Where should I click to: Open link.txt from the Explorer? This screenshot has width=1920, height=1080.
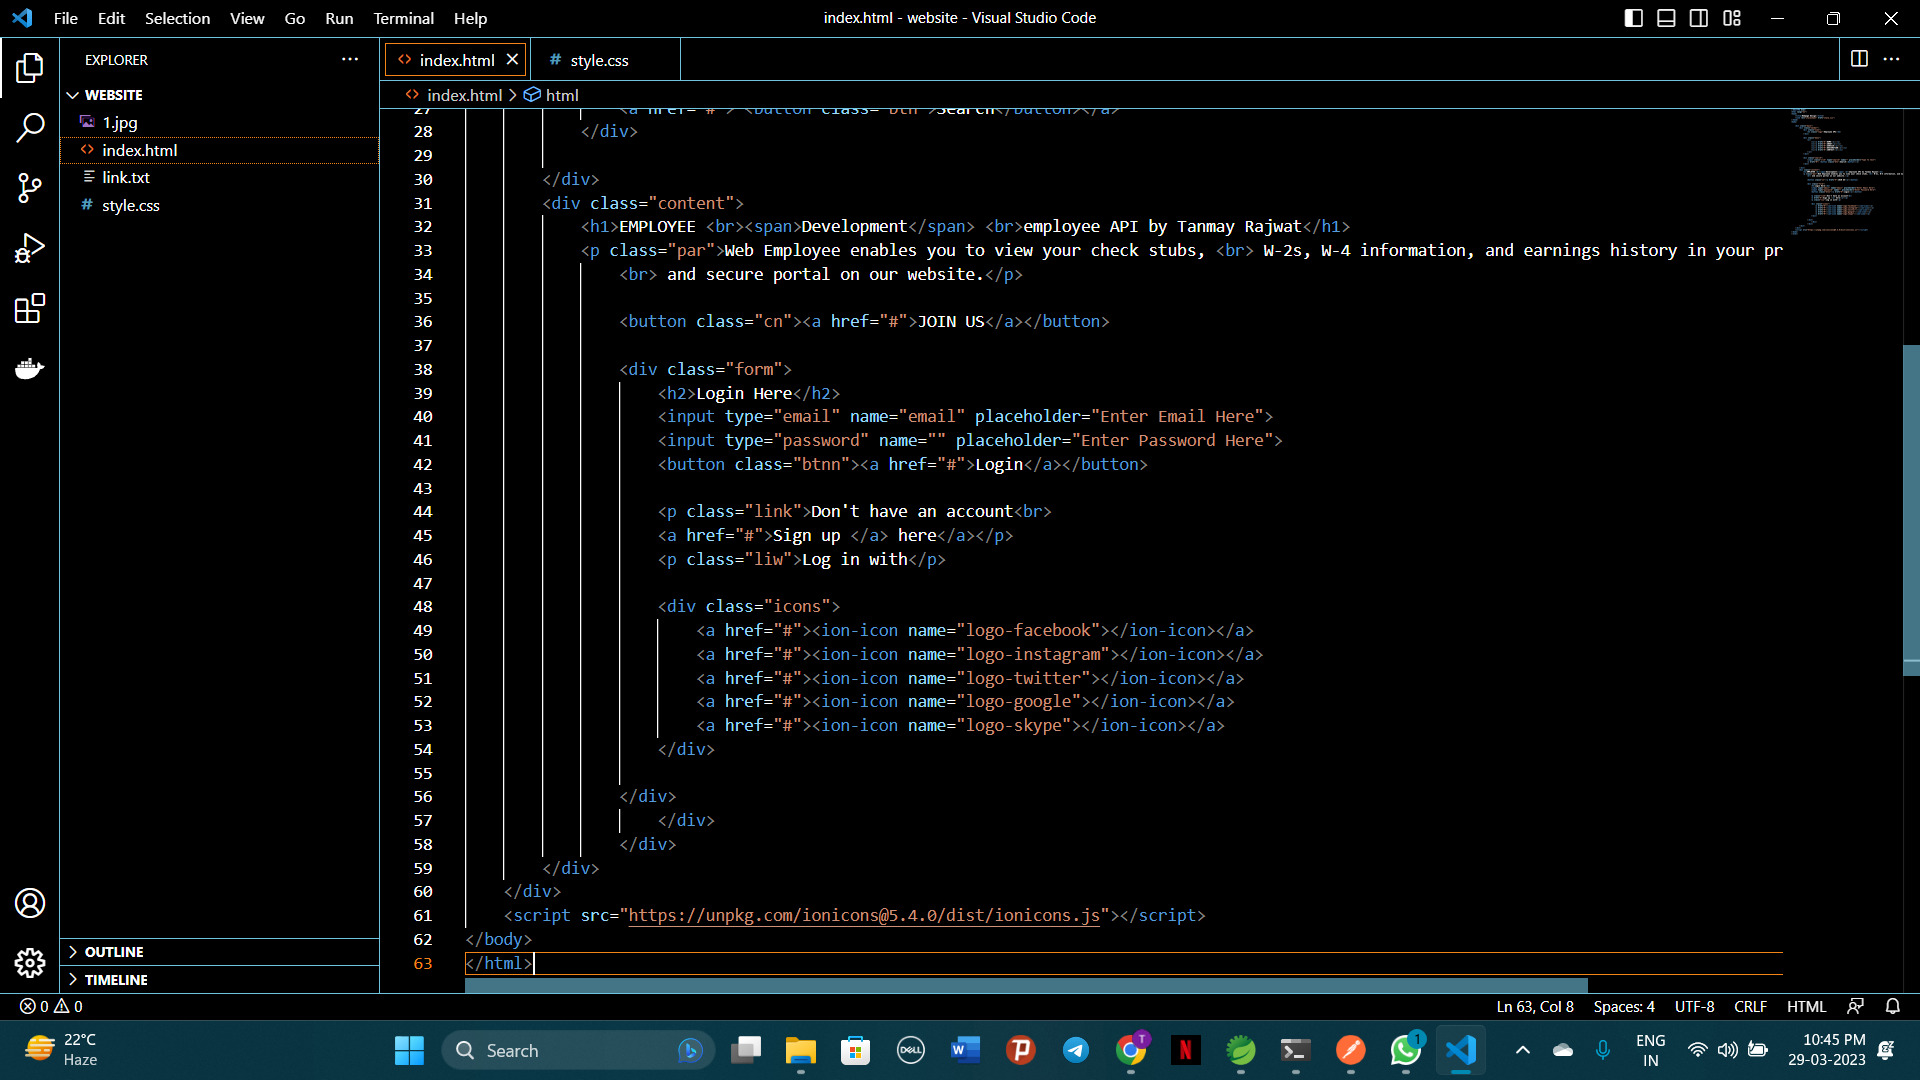[126, 177]
